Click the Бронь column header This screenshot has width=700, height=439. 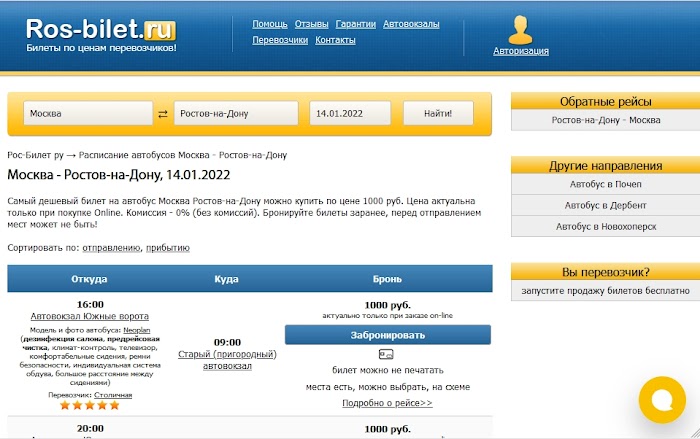[388, 279]
